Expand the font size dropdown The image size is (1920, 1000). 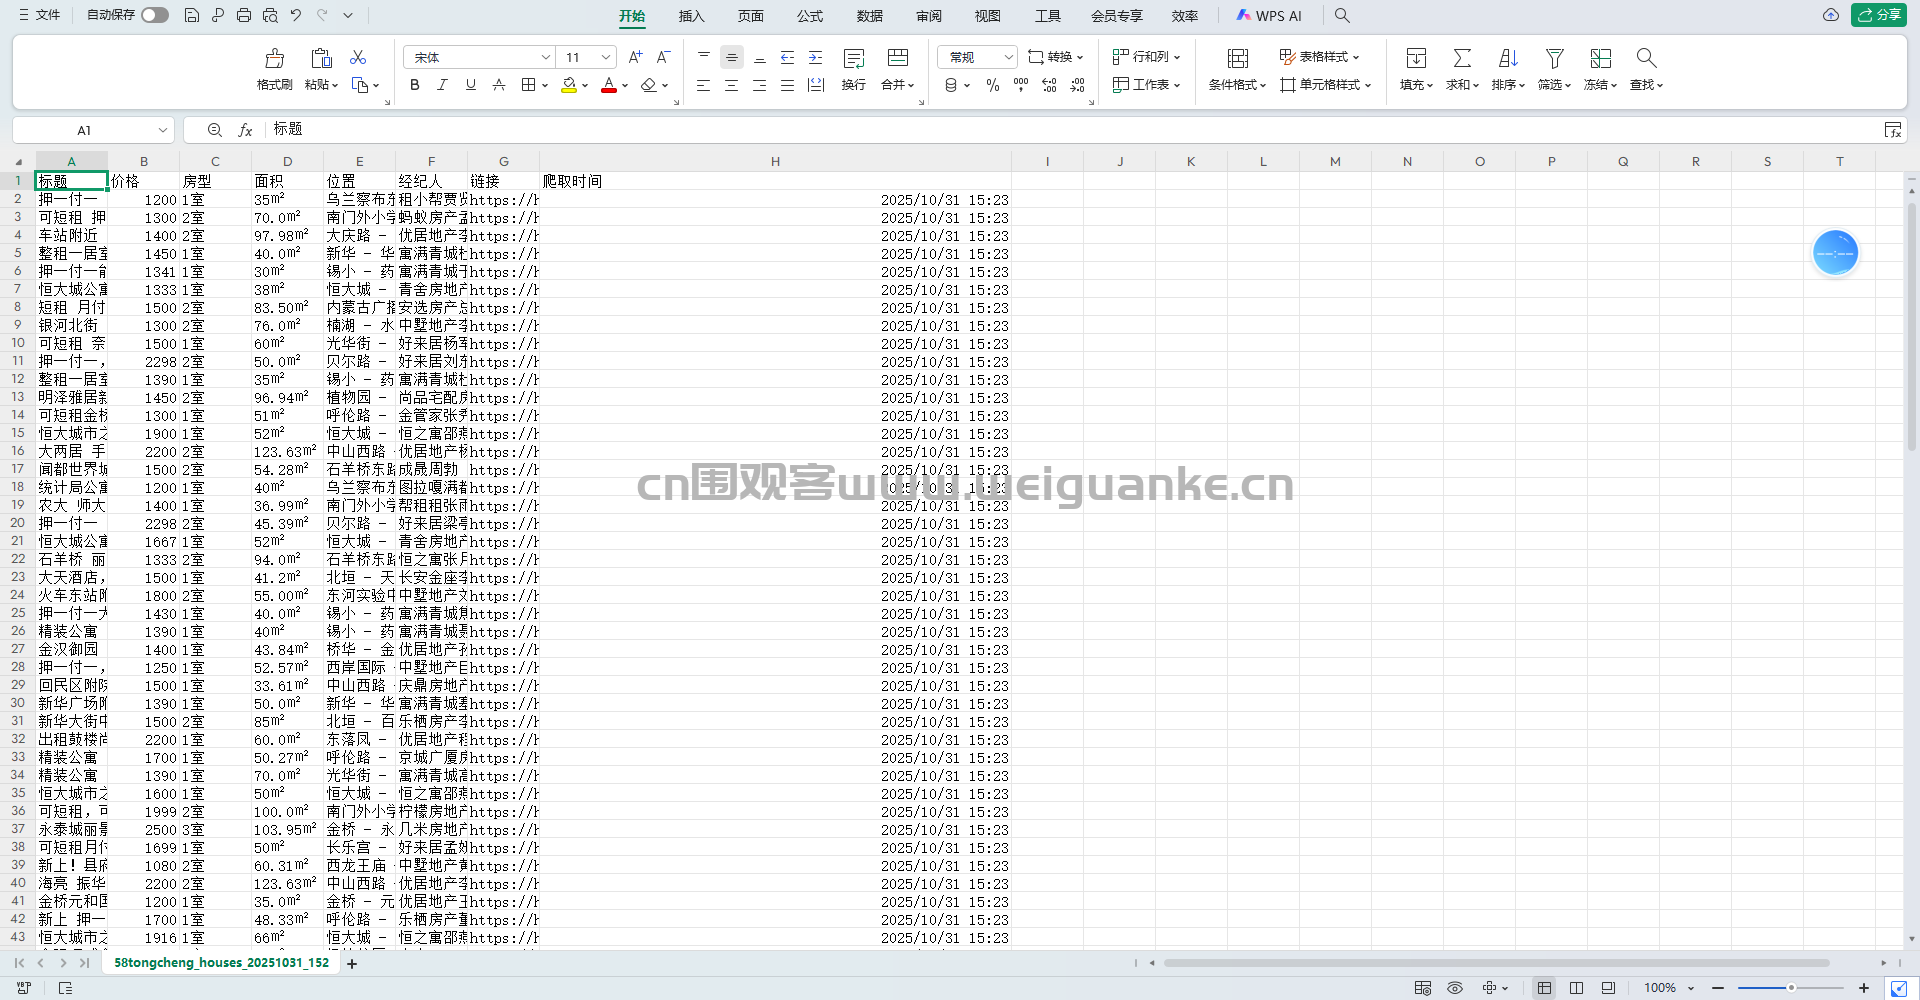[606, 57]
